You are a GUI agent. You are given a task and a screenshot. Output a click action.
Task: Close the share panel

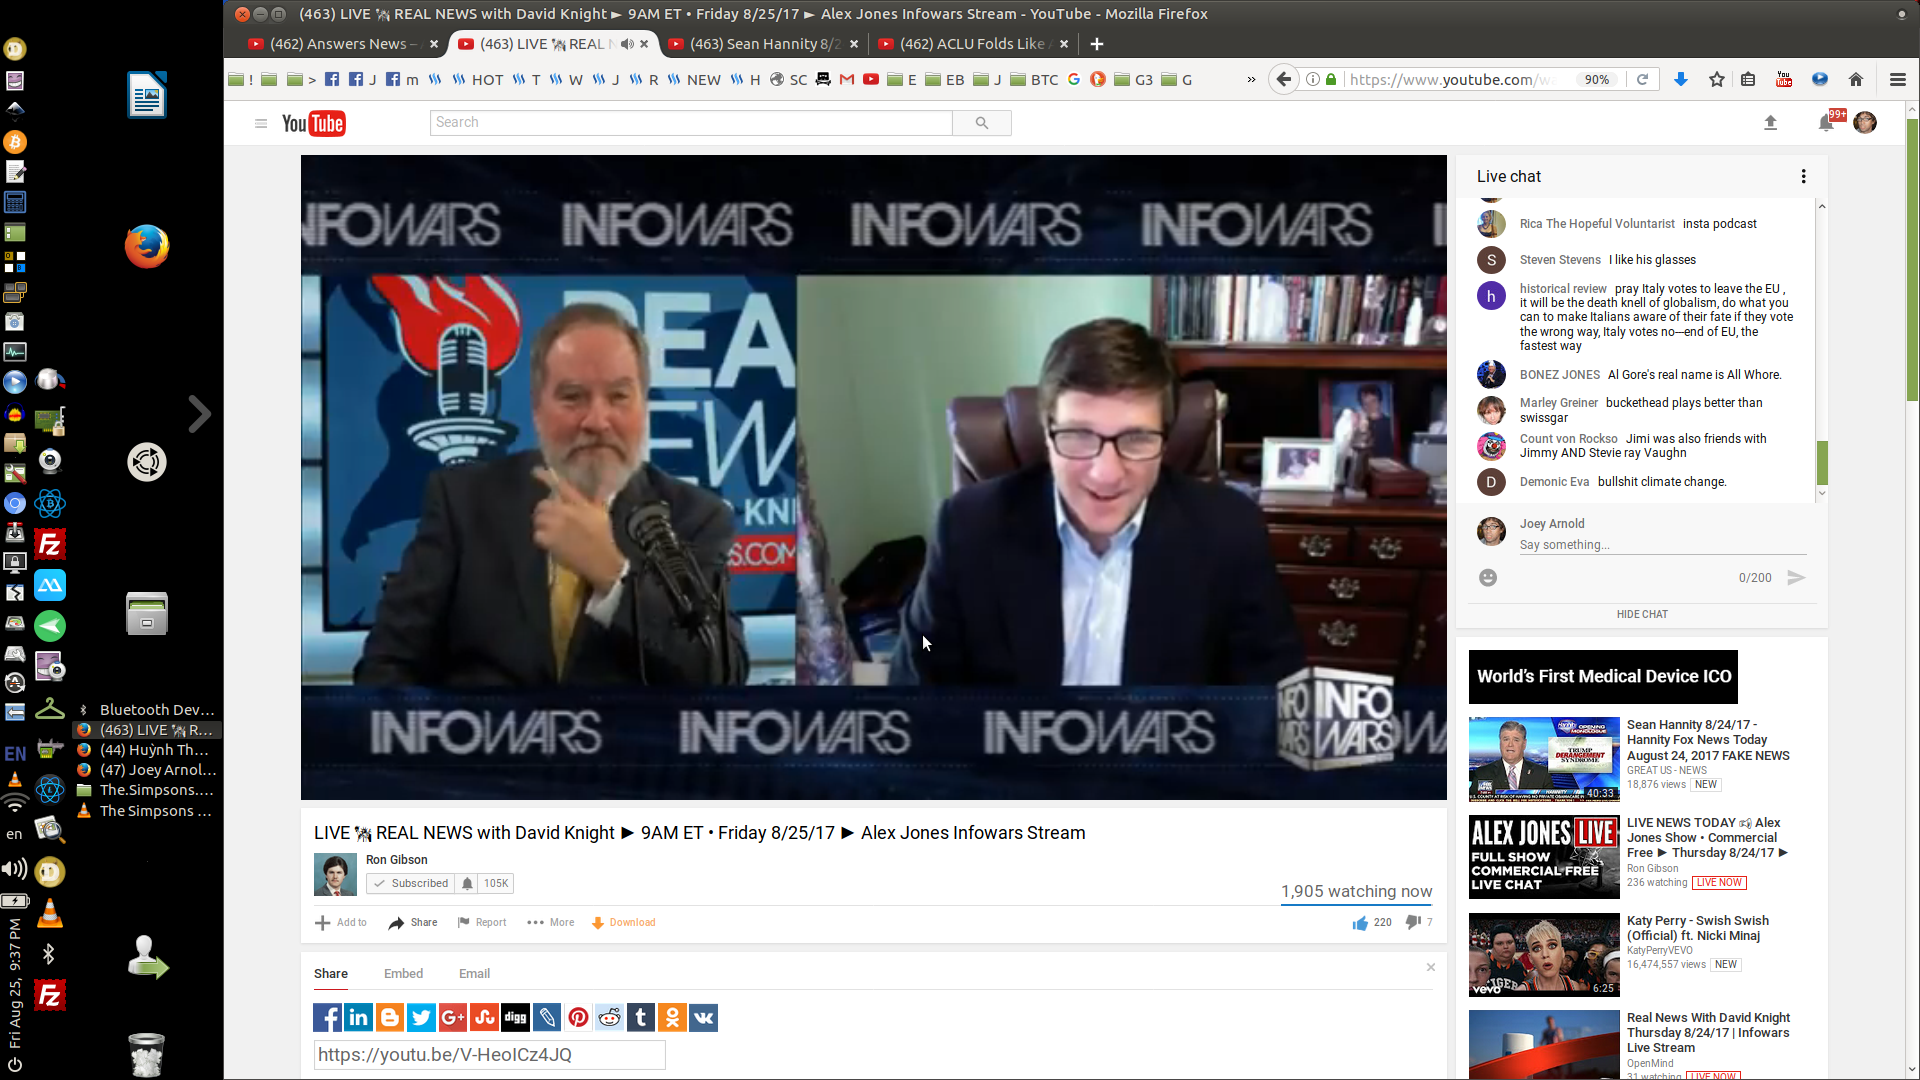pos(1431,967)
